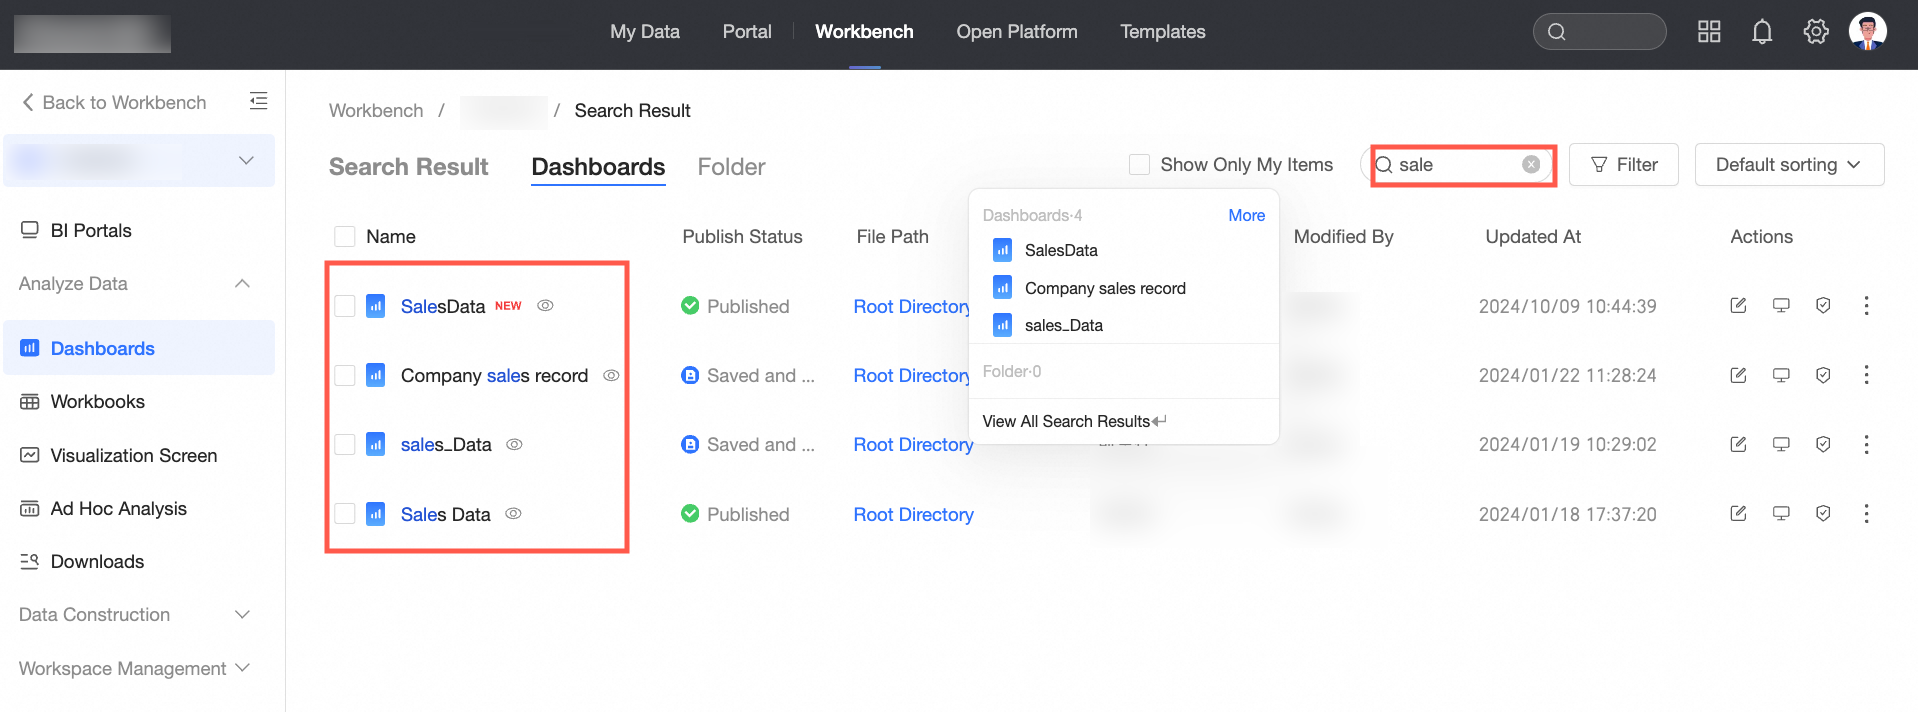Open Open Platform in top navigation
The height and width of the screenshot is (712, 1918).
coord(1017,32)
